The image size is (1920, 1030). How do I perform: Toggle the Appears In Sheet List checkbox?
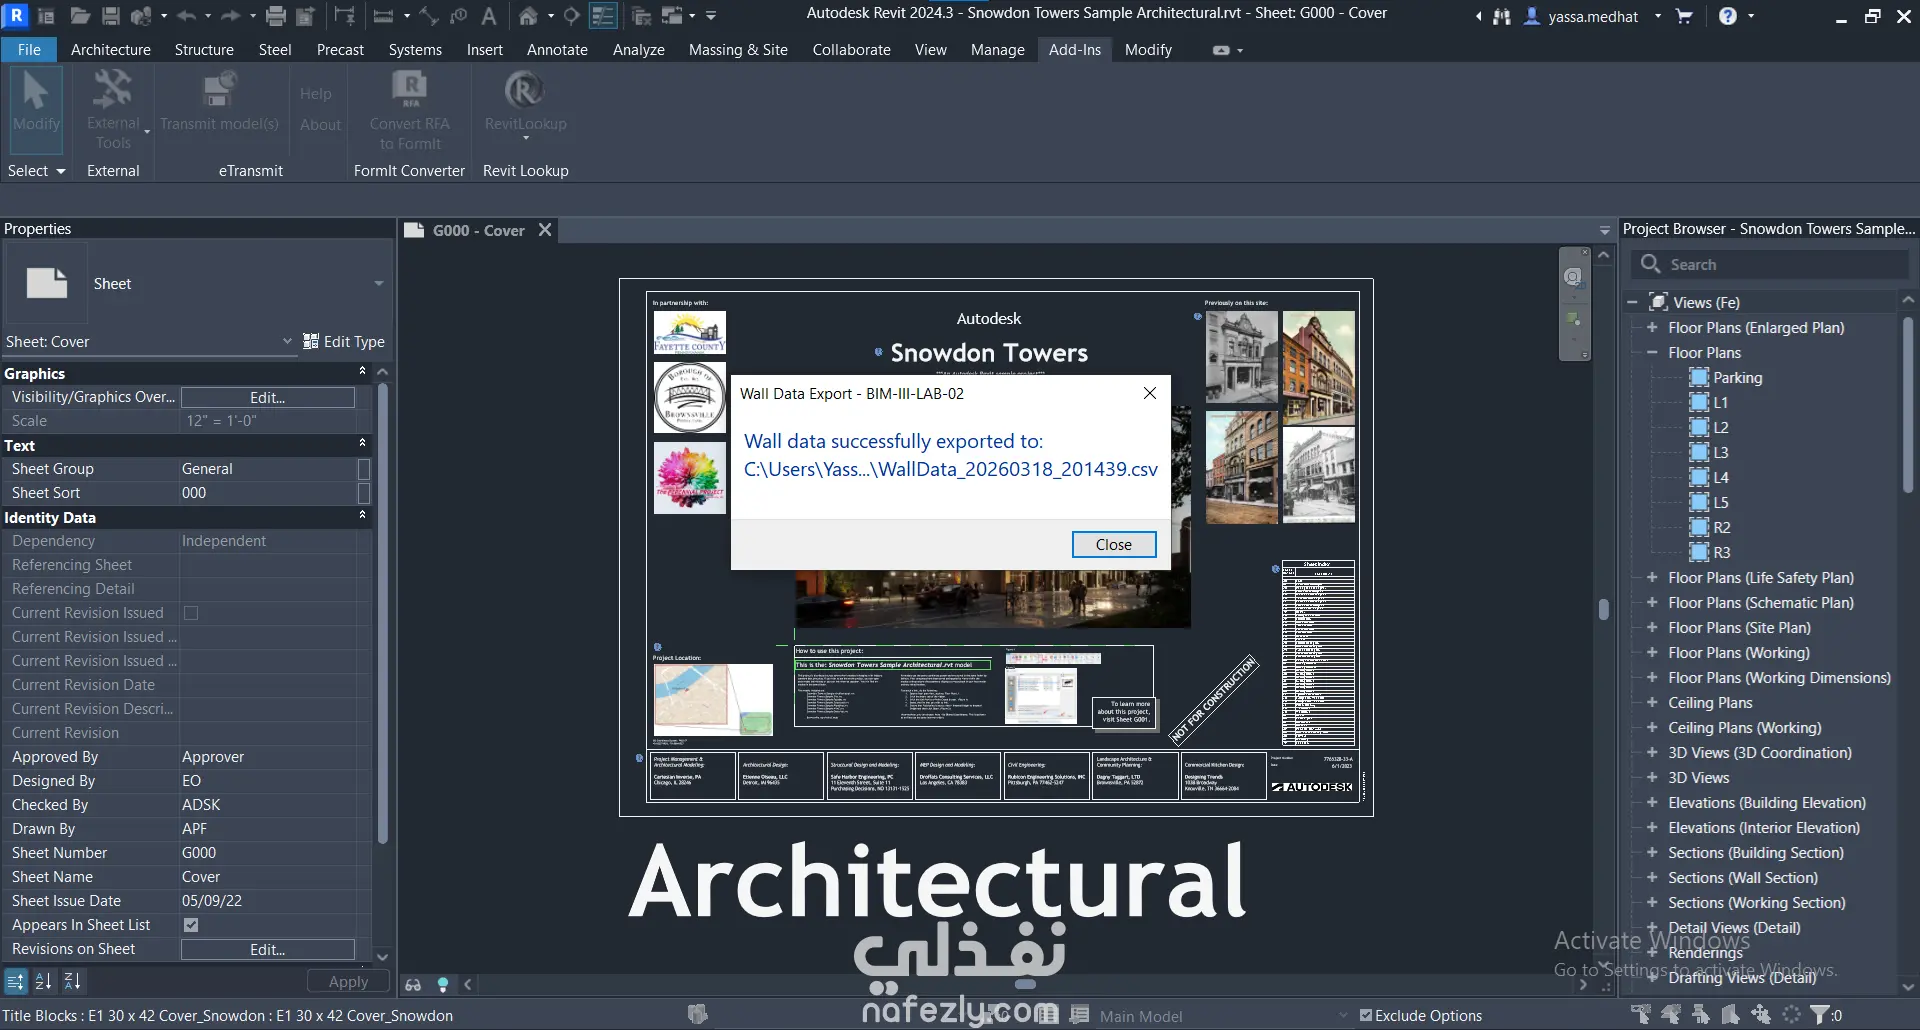[191, 925]
